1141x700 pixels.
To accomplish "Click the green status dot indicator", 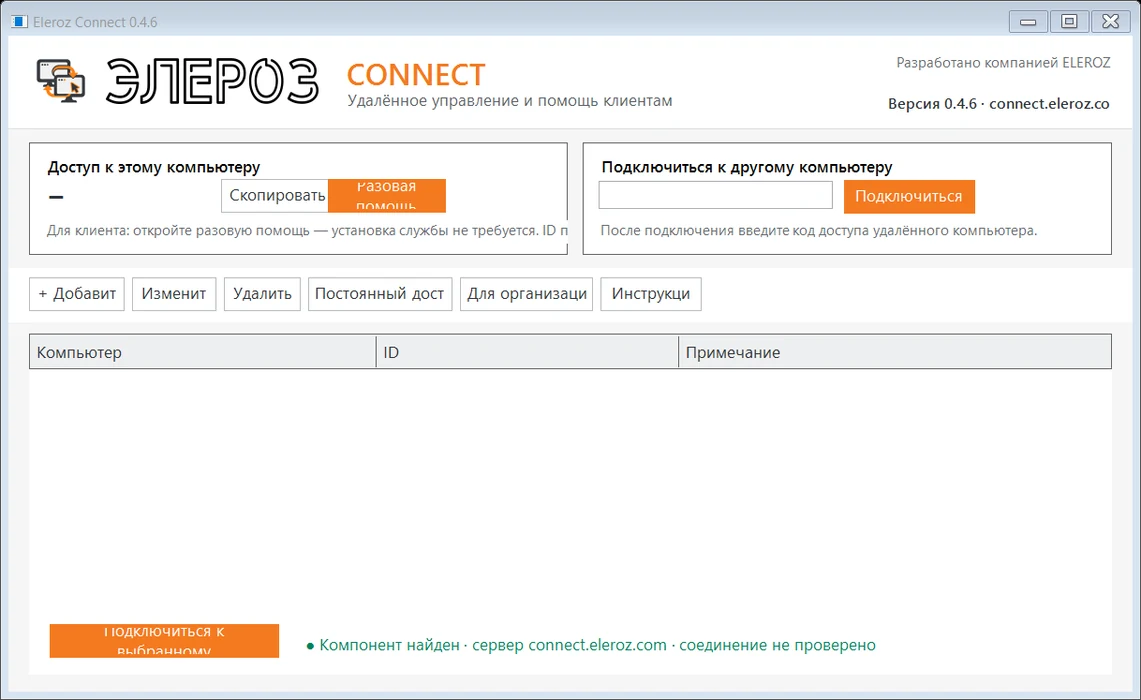I will pyautogui.click(x=311, y=646).
